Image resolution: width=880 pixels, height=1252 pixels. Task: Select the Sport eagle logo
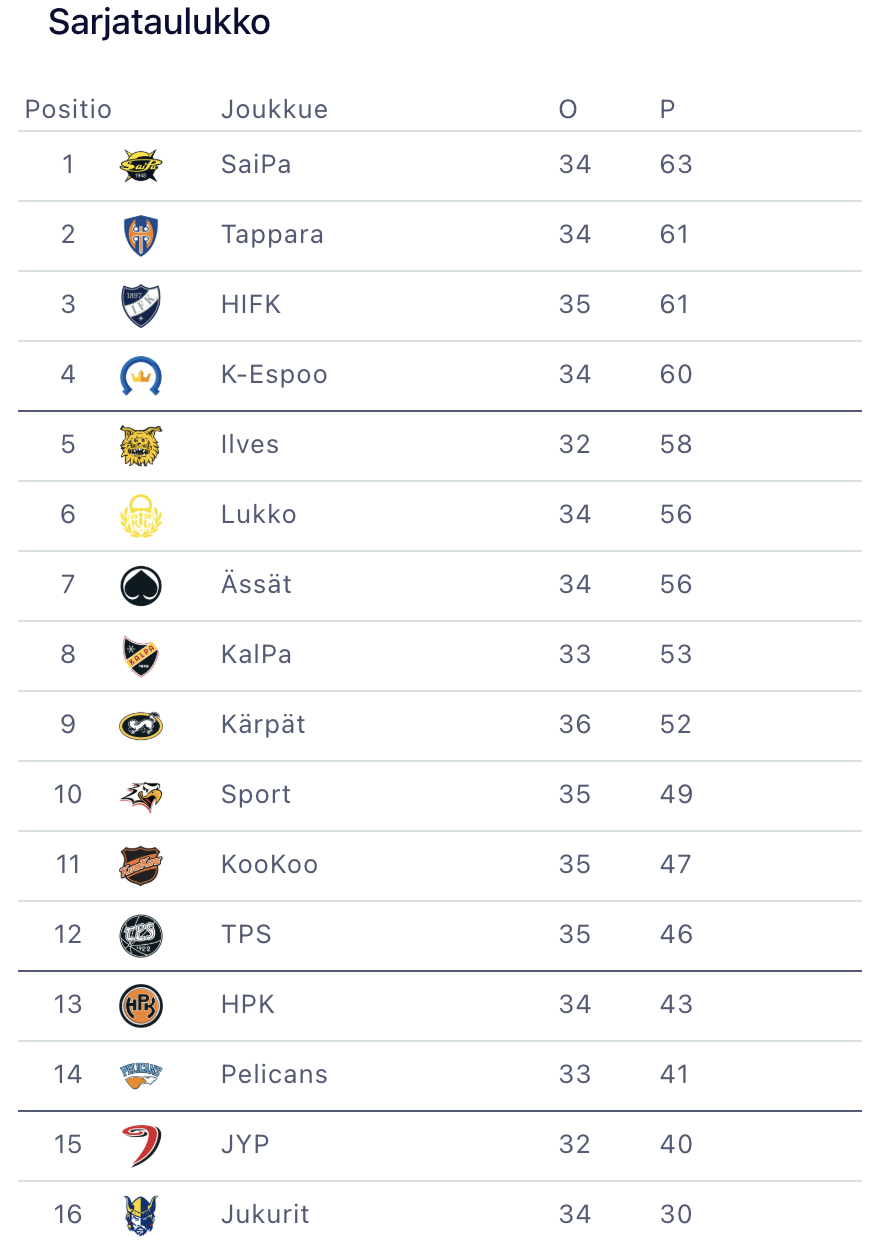click(x=140, y=795)
